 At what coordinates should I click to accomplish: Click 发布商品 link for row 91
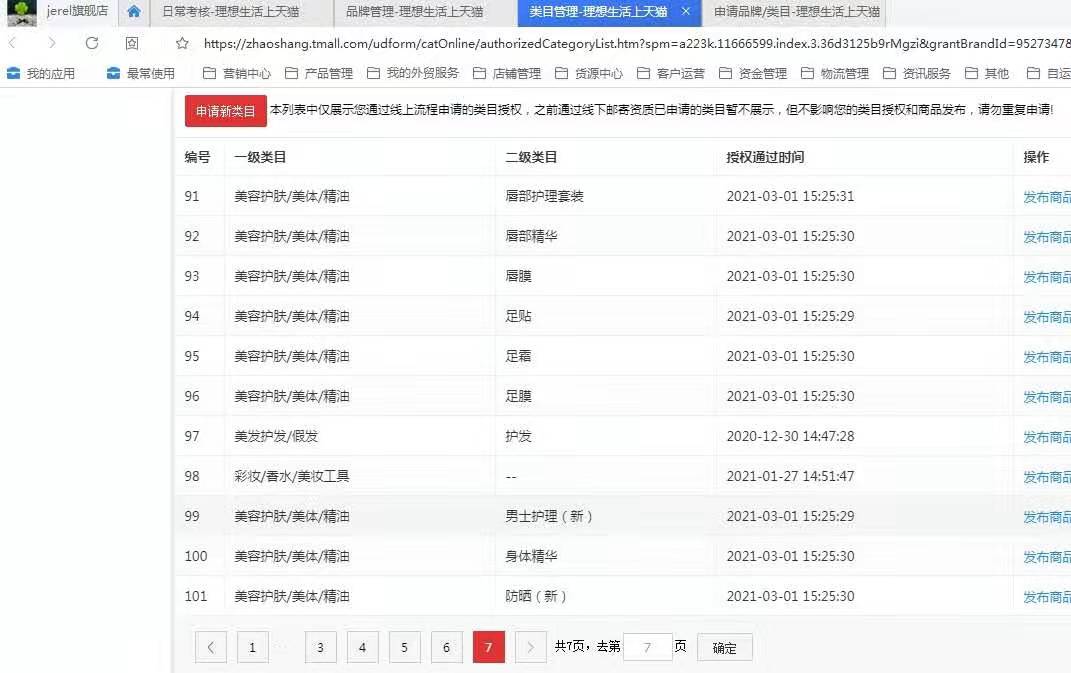1046,197
